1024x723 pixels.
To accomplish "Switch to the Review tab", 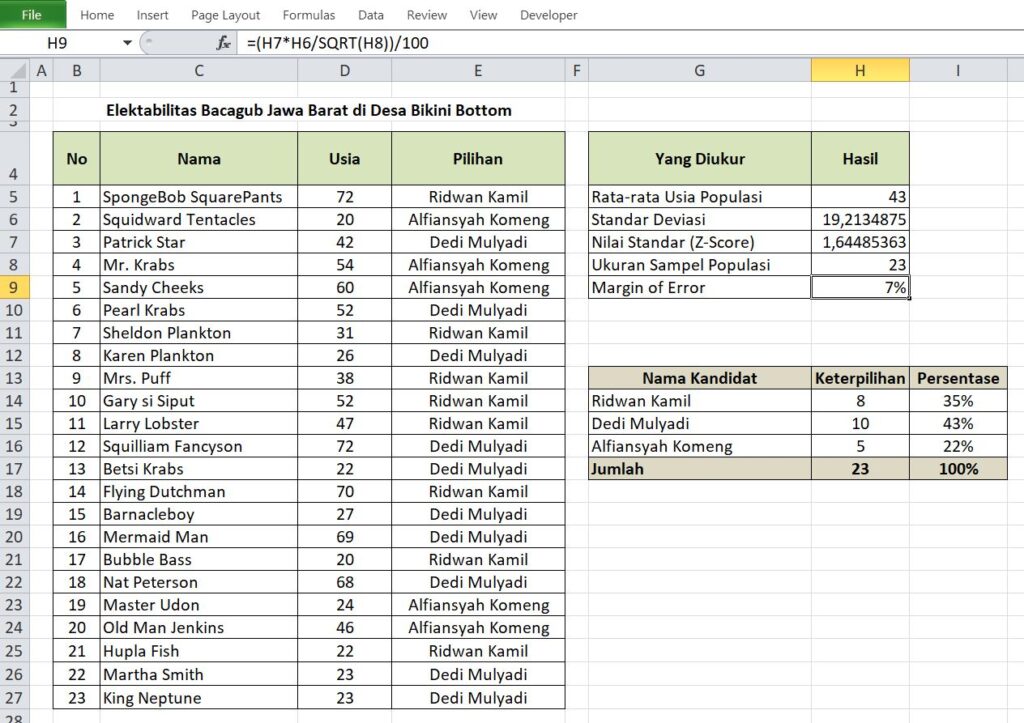I will pos(427,15).
